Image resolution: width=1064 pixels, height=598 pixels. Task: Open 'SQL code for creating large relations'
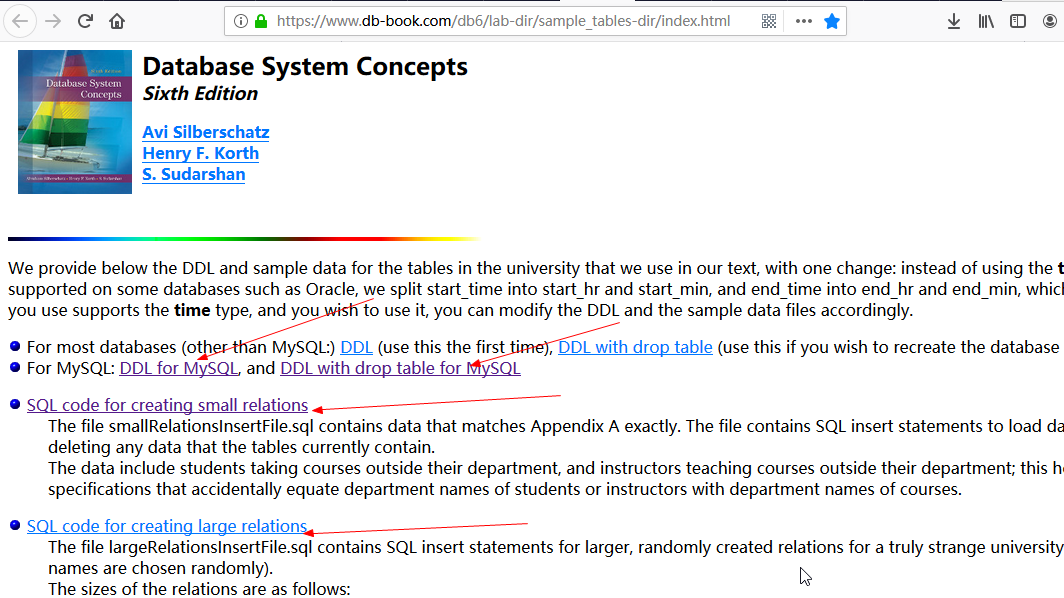tap(167, 525)
